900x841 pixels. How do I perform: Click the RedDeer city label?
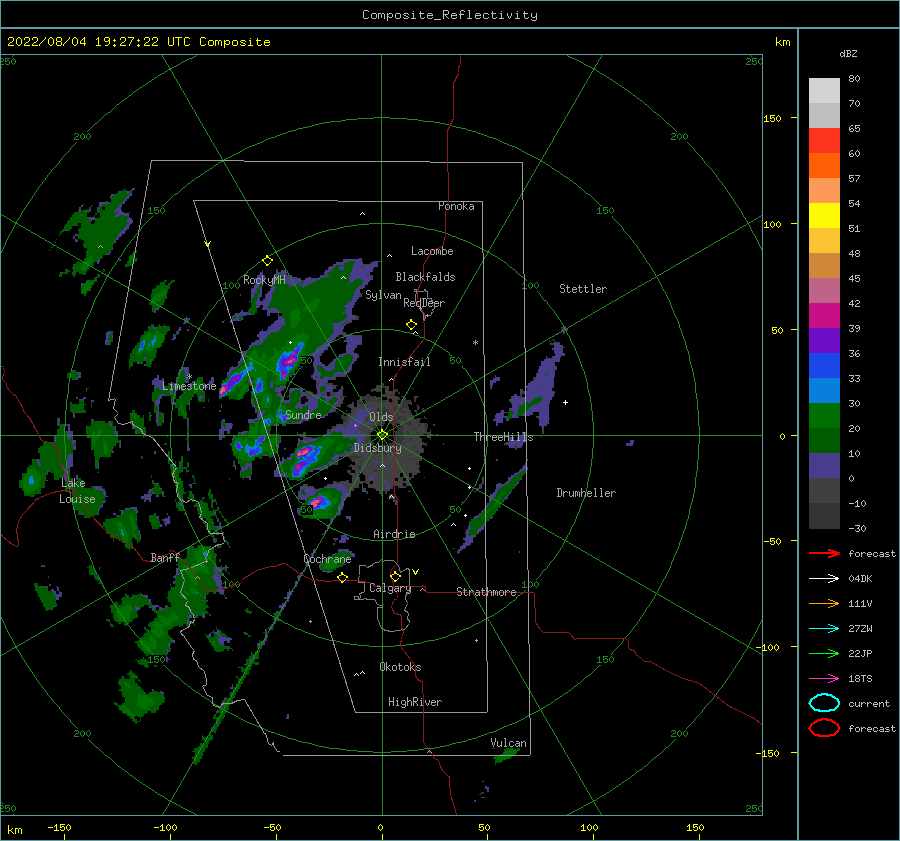[x=424, y=303]
